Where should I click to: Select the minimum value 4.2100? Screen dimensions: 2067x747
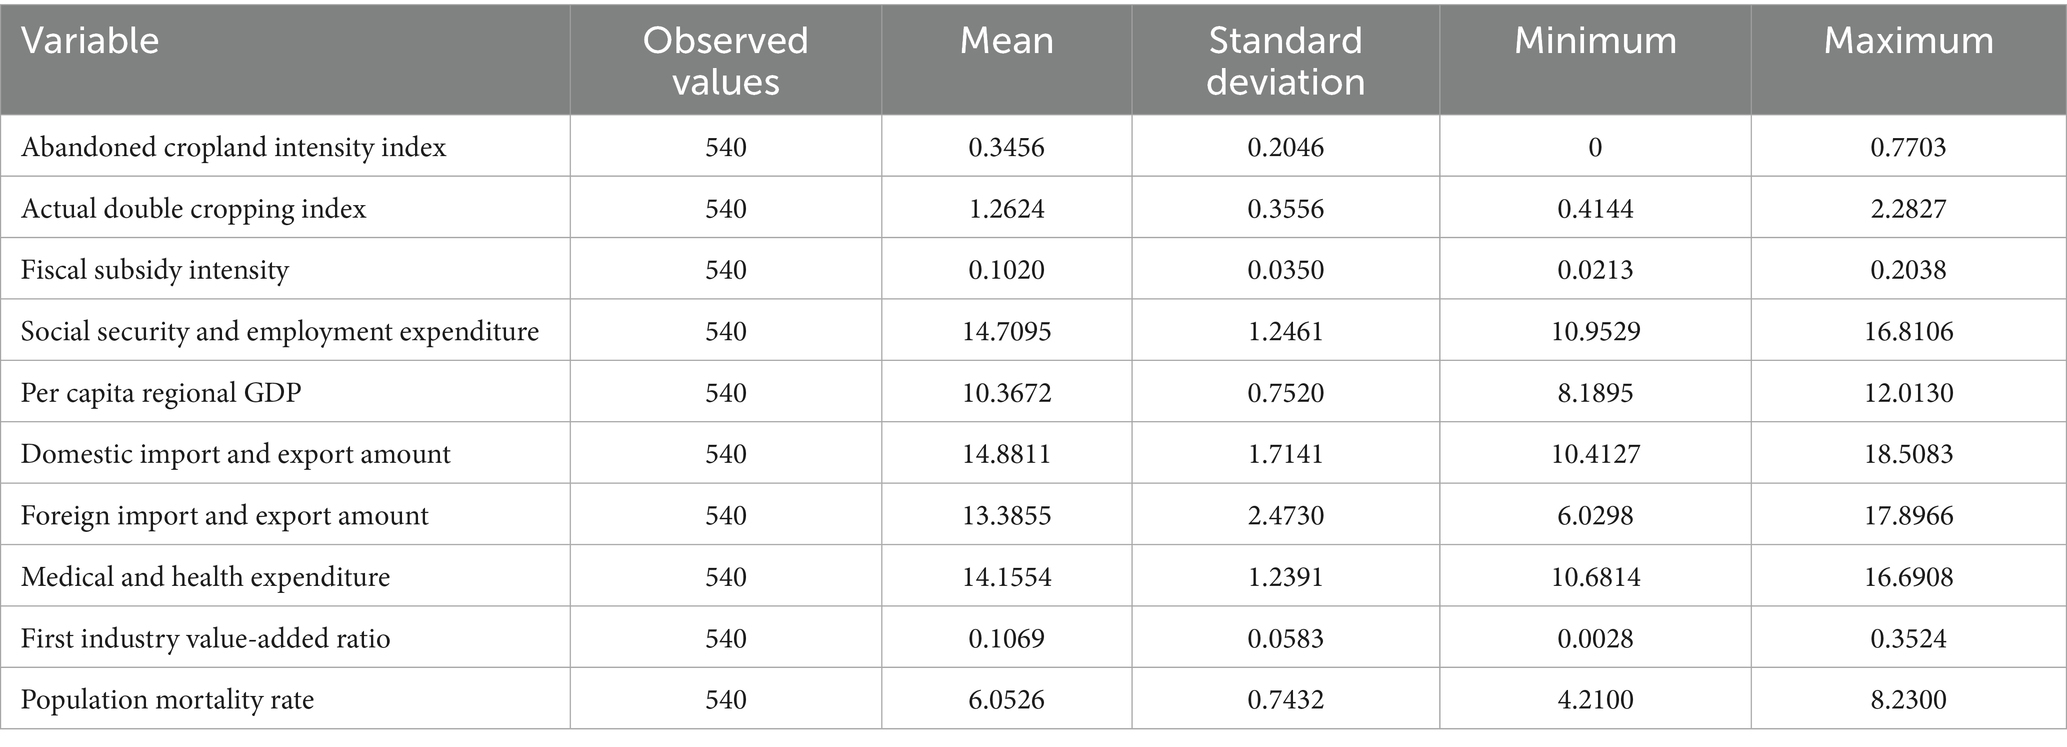pos(1595,699)
